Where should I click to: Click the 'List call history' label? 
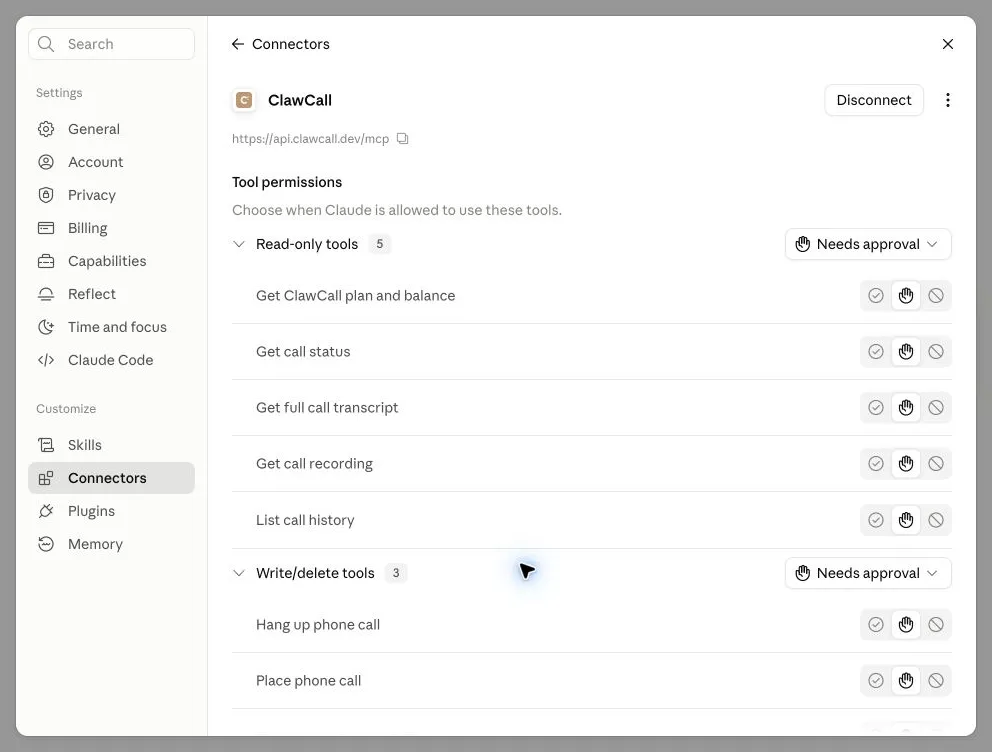pos(305,520)
